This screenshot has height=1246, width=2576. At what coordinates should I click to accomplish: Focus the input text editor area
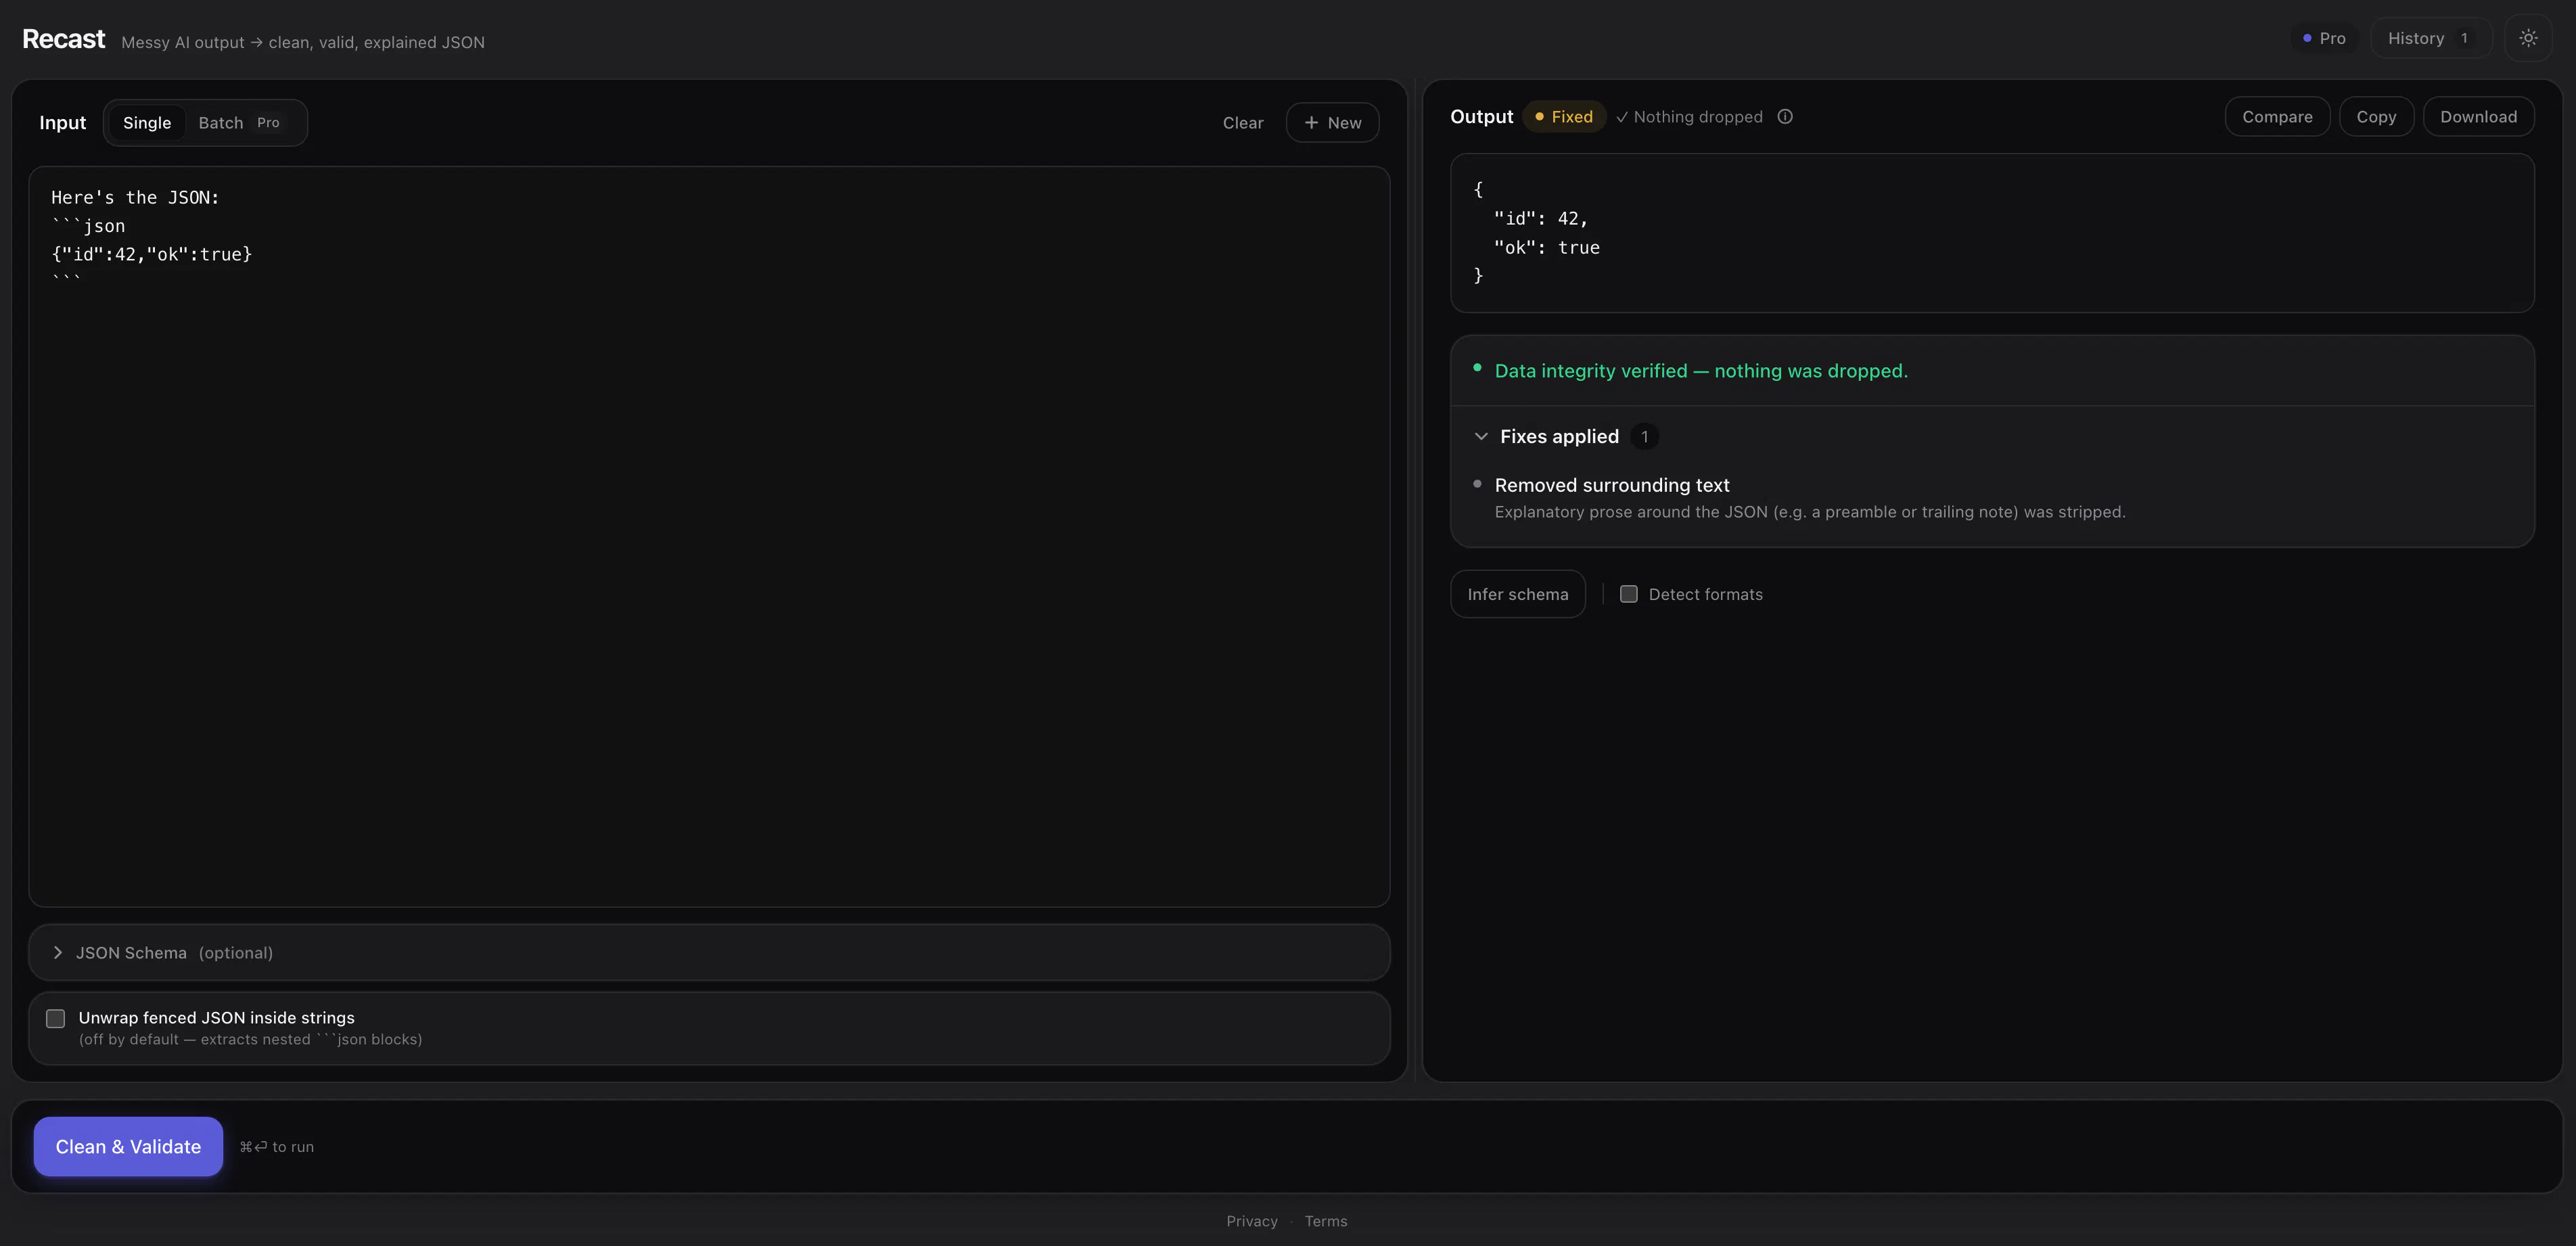click(x=709, y=537)
